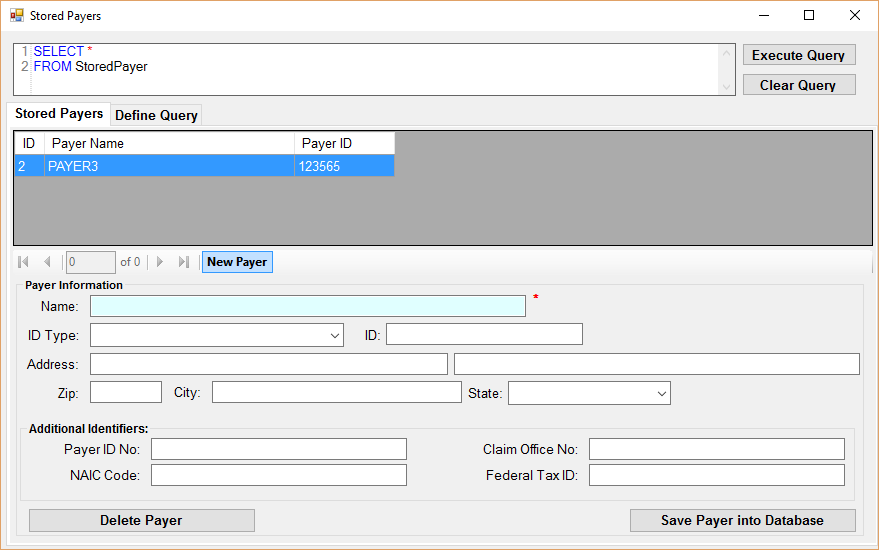
Task: Jump to last record navigator icon
Action: 184,262
